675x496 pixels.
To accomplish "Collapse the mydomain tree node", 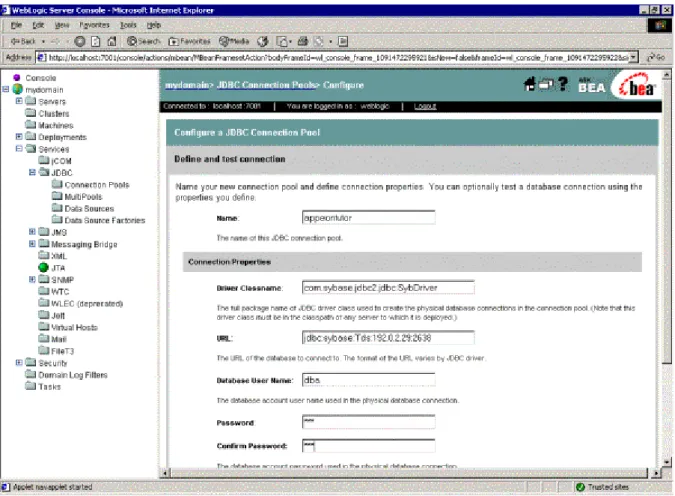I will point(6,89).
